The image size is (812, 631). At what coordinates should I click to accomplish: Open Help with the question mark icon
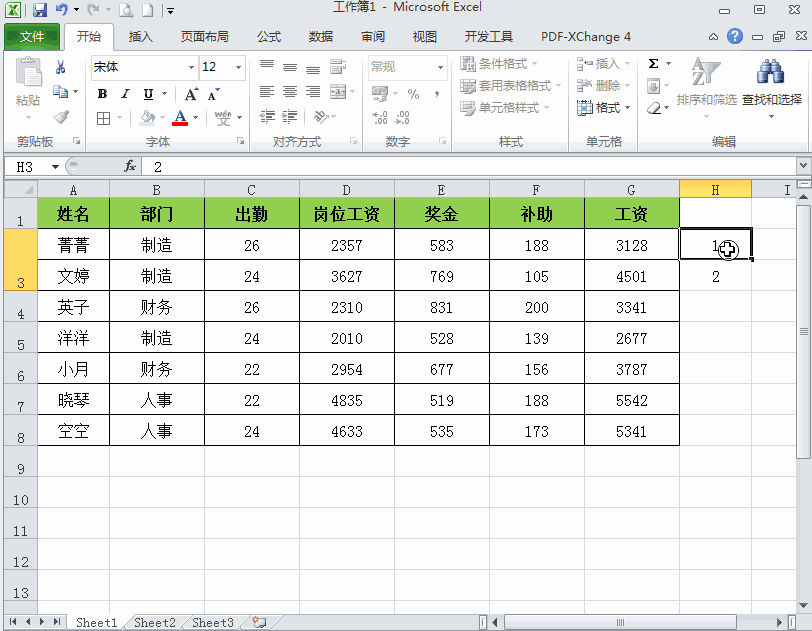pyautogui.click(x=735, y=37)
